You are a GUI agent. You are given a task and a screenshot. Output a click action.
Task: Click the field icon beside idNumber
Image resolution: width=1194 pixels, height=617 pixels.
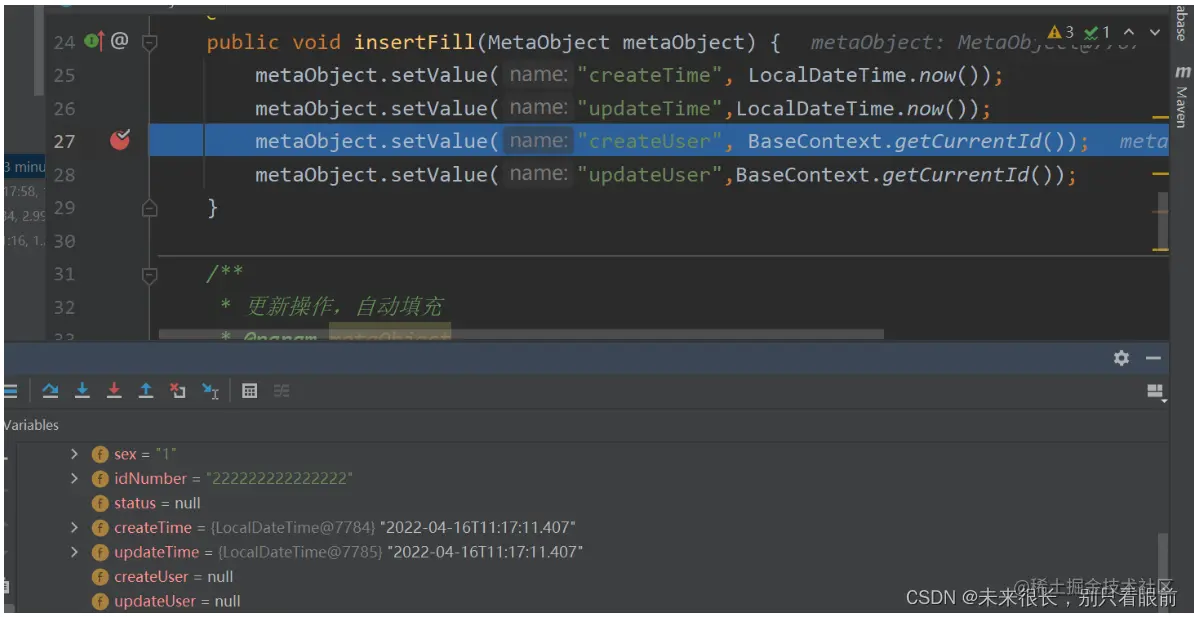tap(100, 479)
